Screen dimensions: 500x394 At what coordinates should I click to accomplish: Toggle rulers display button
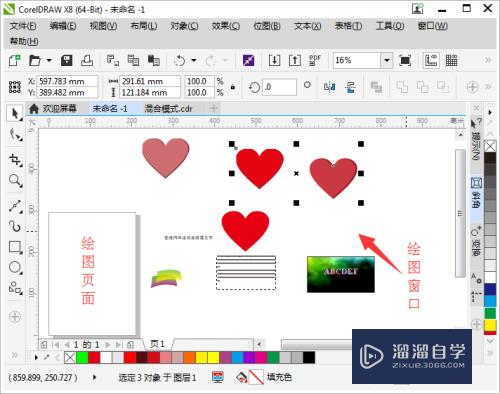tap(431, 60)
